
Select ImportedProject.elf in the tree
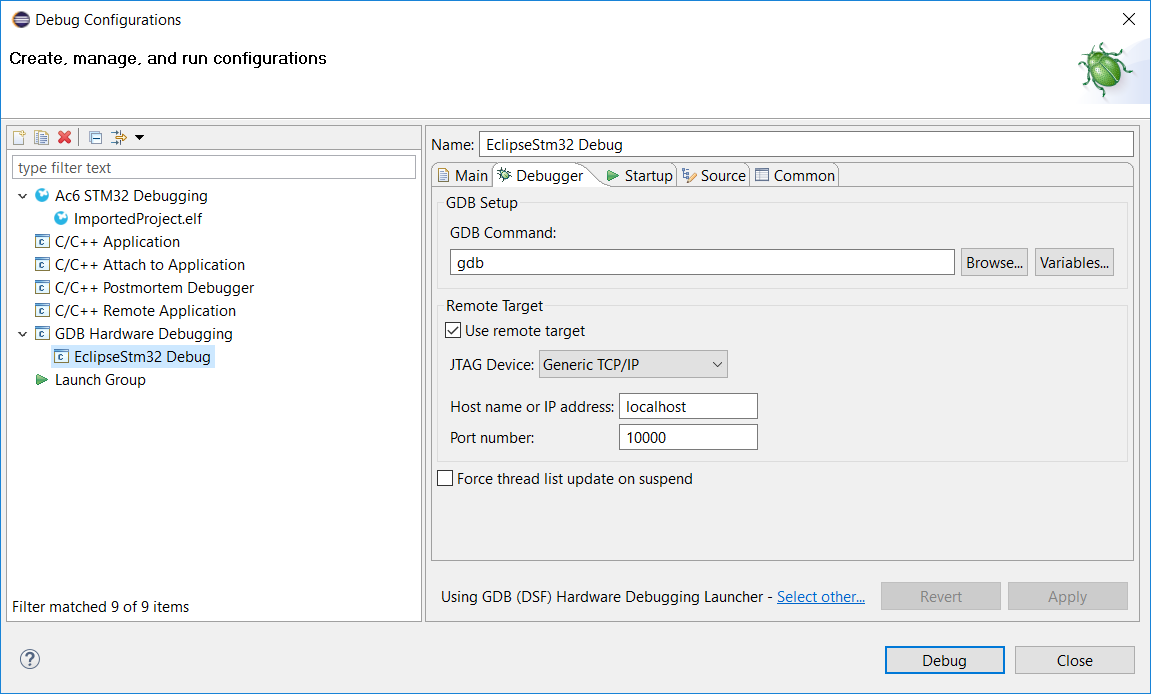(x=138, y=218)
